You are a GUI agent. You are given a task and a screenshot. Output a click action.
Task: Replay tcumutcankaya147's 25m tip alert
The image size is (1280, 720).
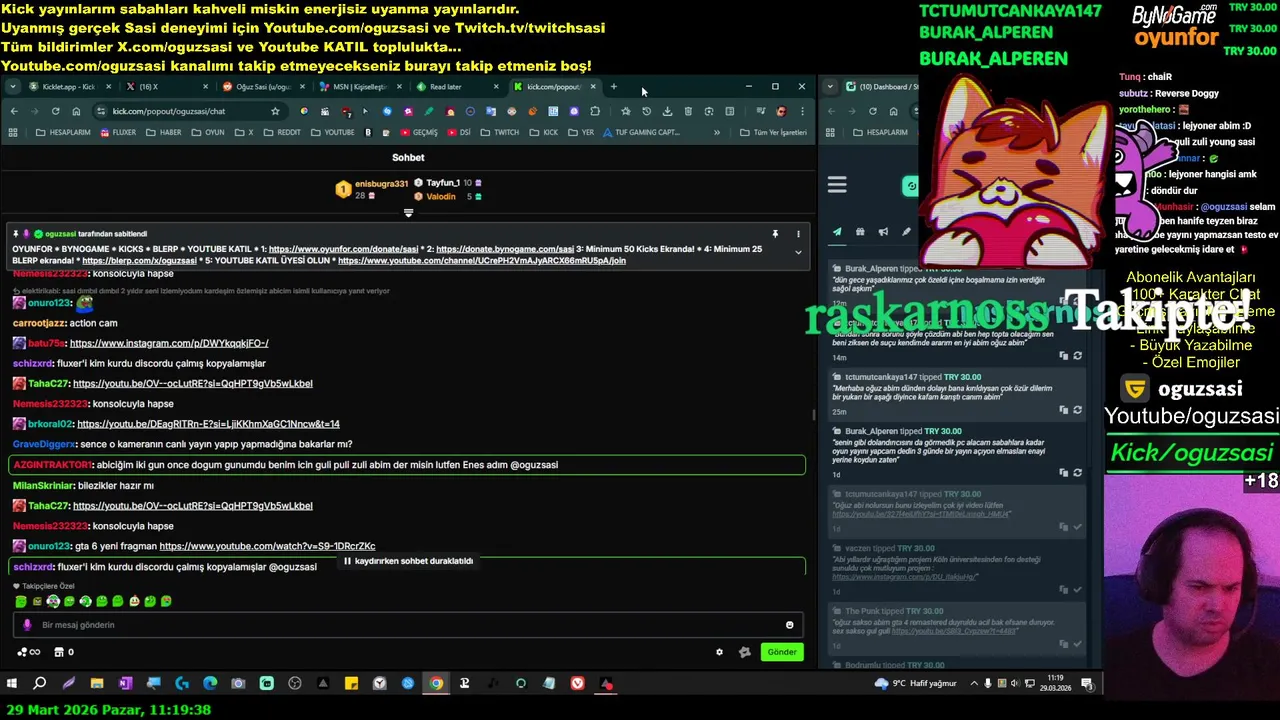[1077, 410]
